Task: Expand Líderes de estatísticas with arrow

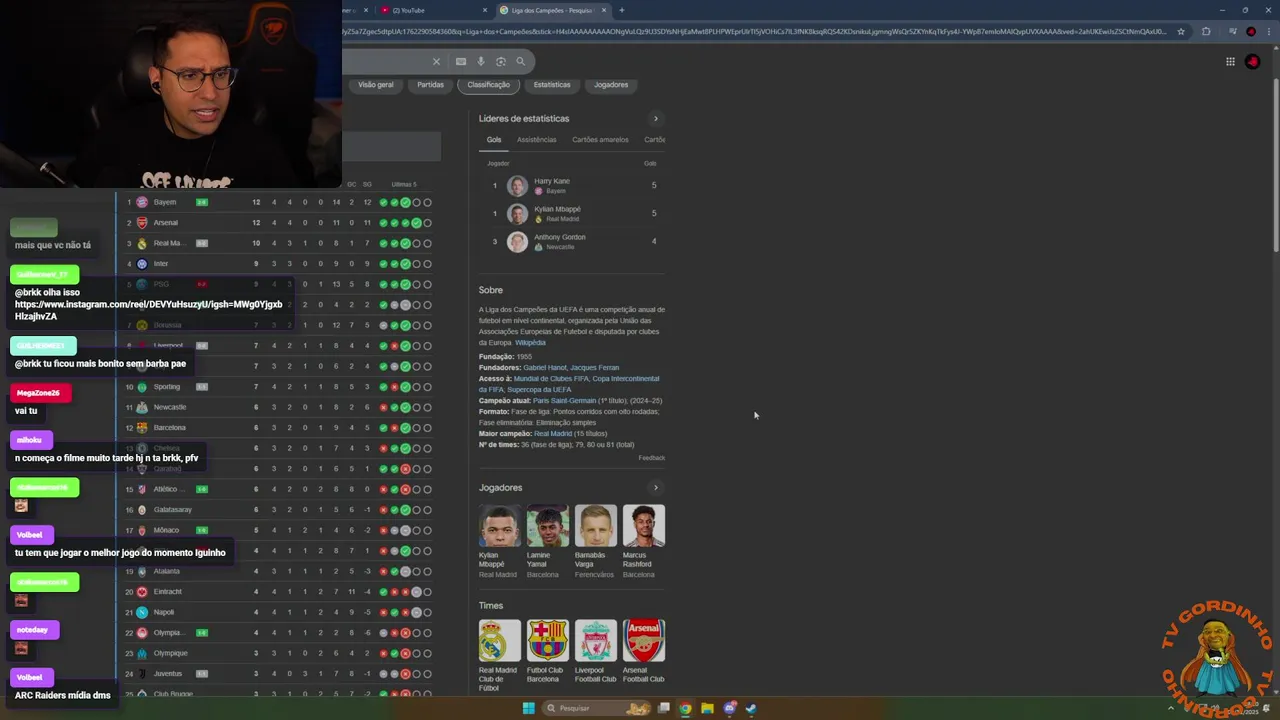Action: [656, 118]
